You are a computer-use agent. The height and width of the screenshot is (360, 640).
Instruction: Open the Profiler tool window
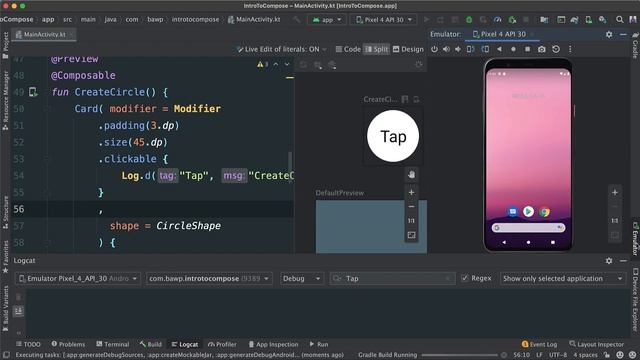[x=222, y=344]
